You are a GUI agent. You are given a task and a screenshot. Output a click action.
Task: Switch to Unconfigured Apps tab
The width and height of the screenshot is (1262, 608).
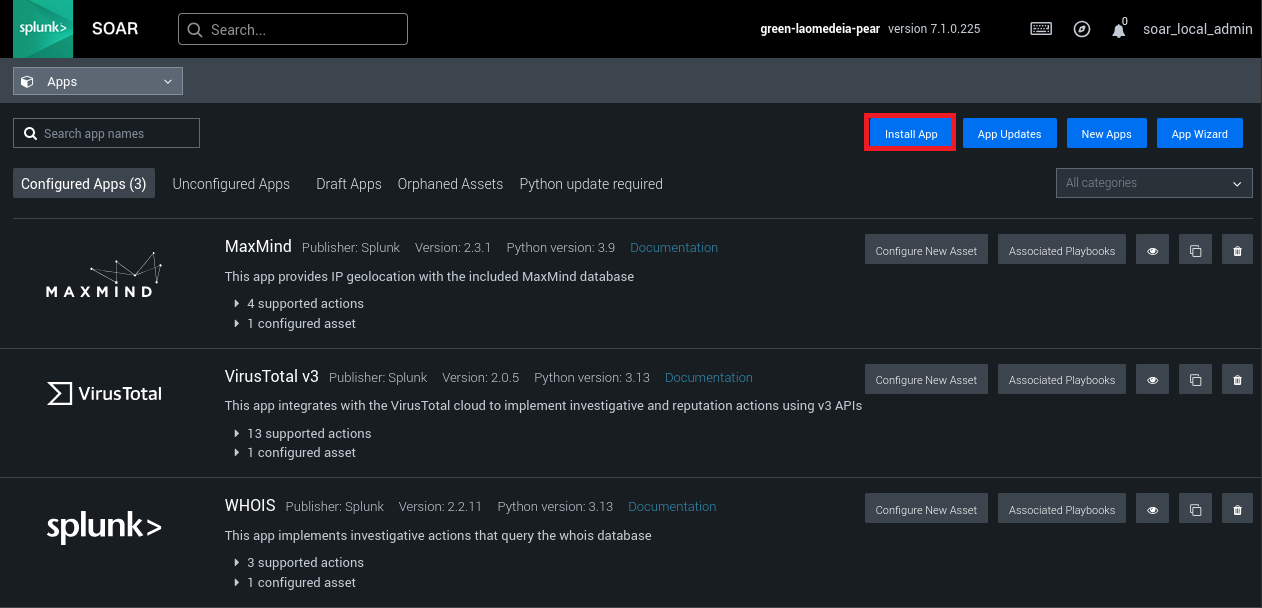click(231, 184)
